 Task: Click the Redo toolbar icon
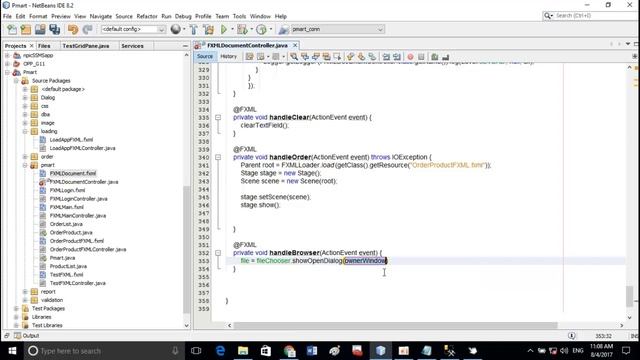point(87,29)
